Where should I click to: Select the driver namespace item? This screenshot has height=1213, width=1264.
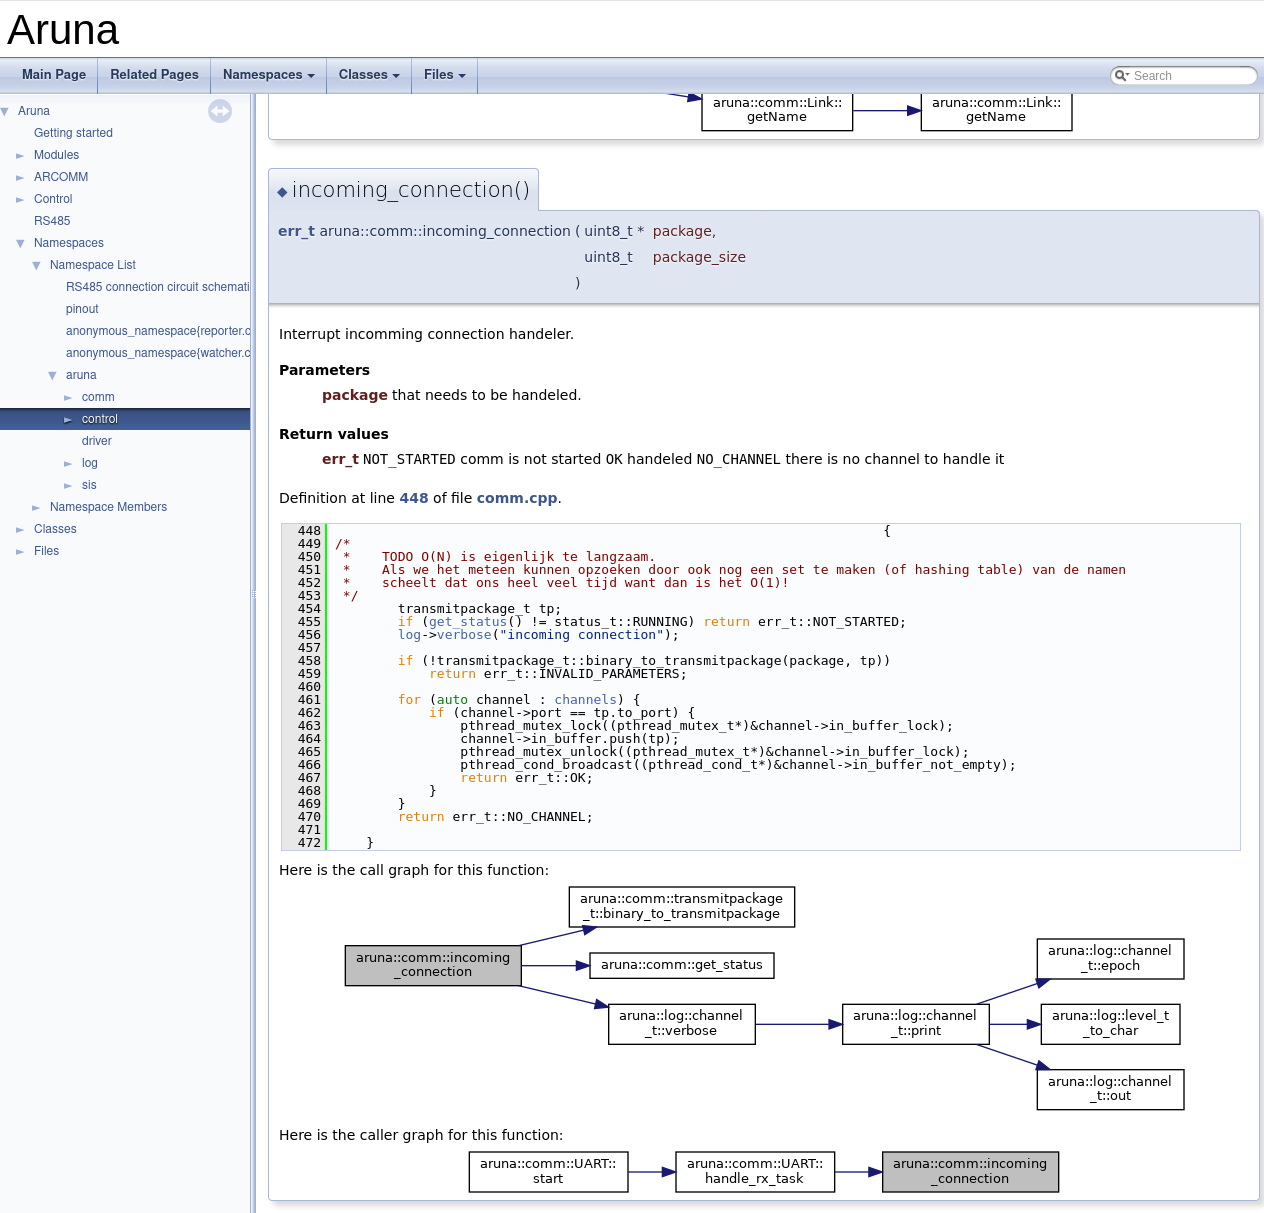(x=96, y=441)
